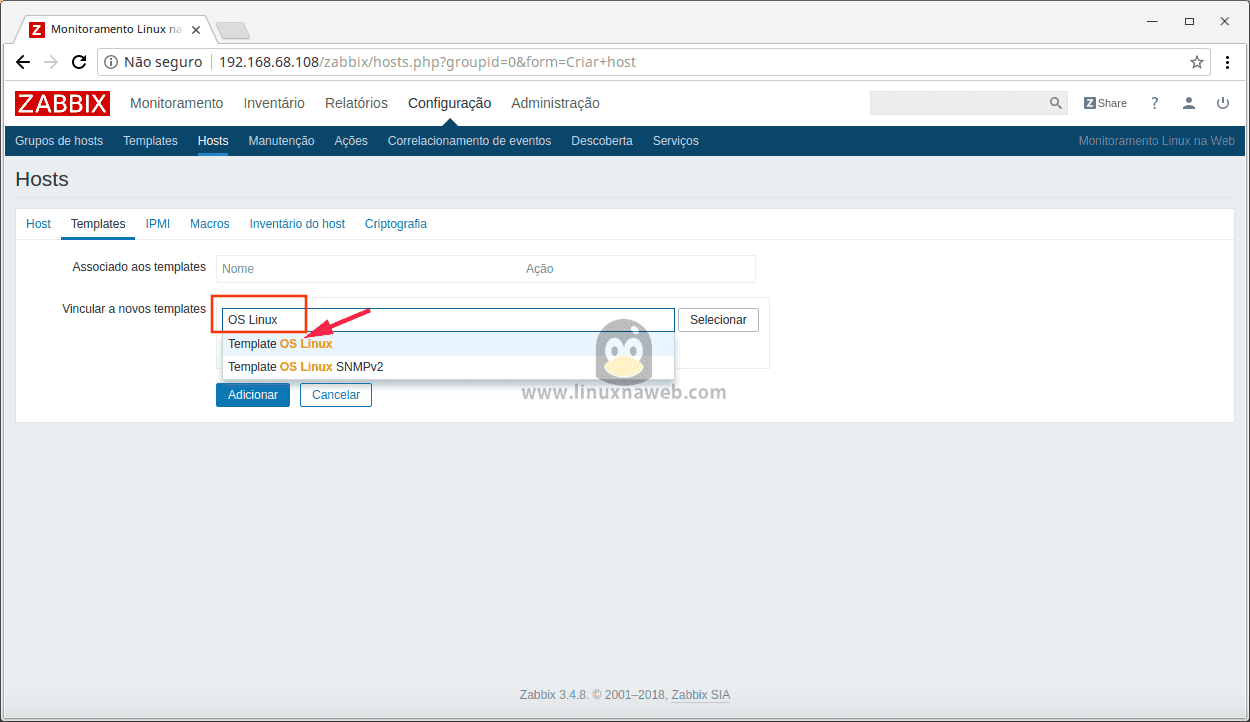Click the Hosts page heading
The image size is (1250, 722).
tap(42, 180)
